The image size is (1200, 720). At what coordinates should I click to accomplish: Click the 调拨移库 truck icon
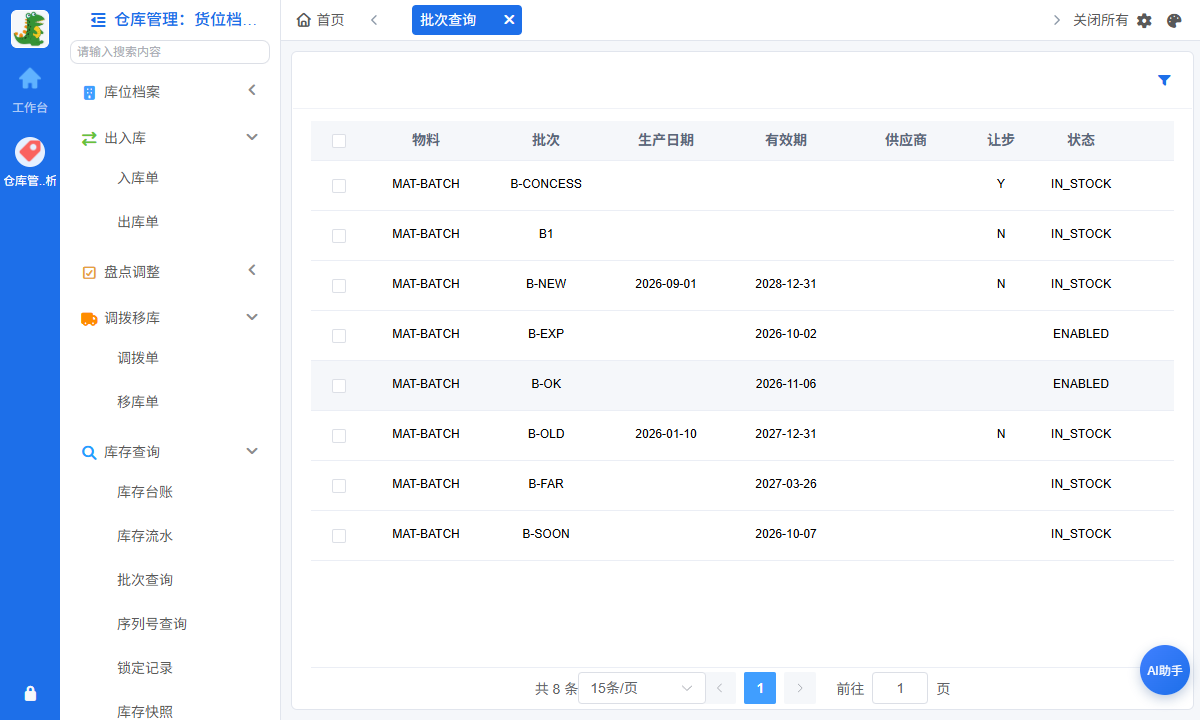(89, 318)
